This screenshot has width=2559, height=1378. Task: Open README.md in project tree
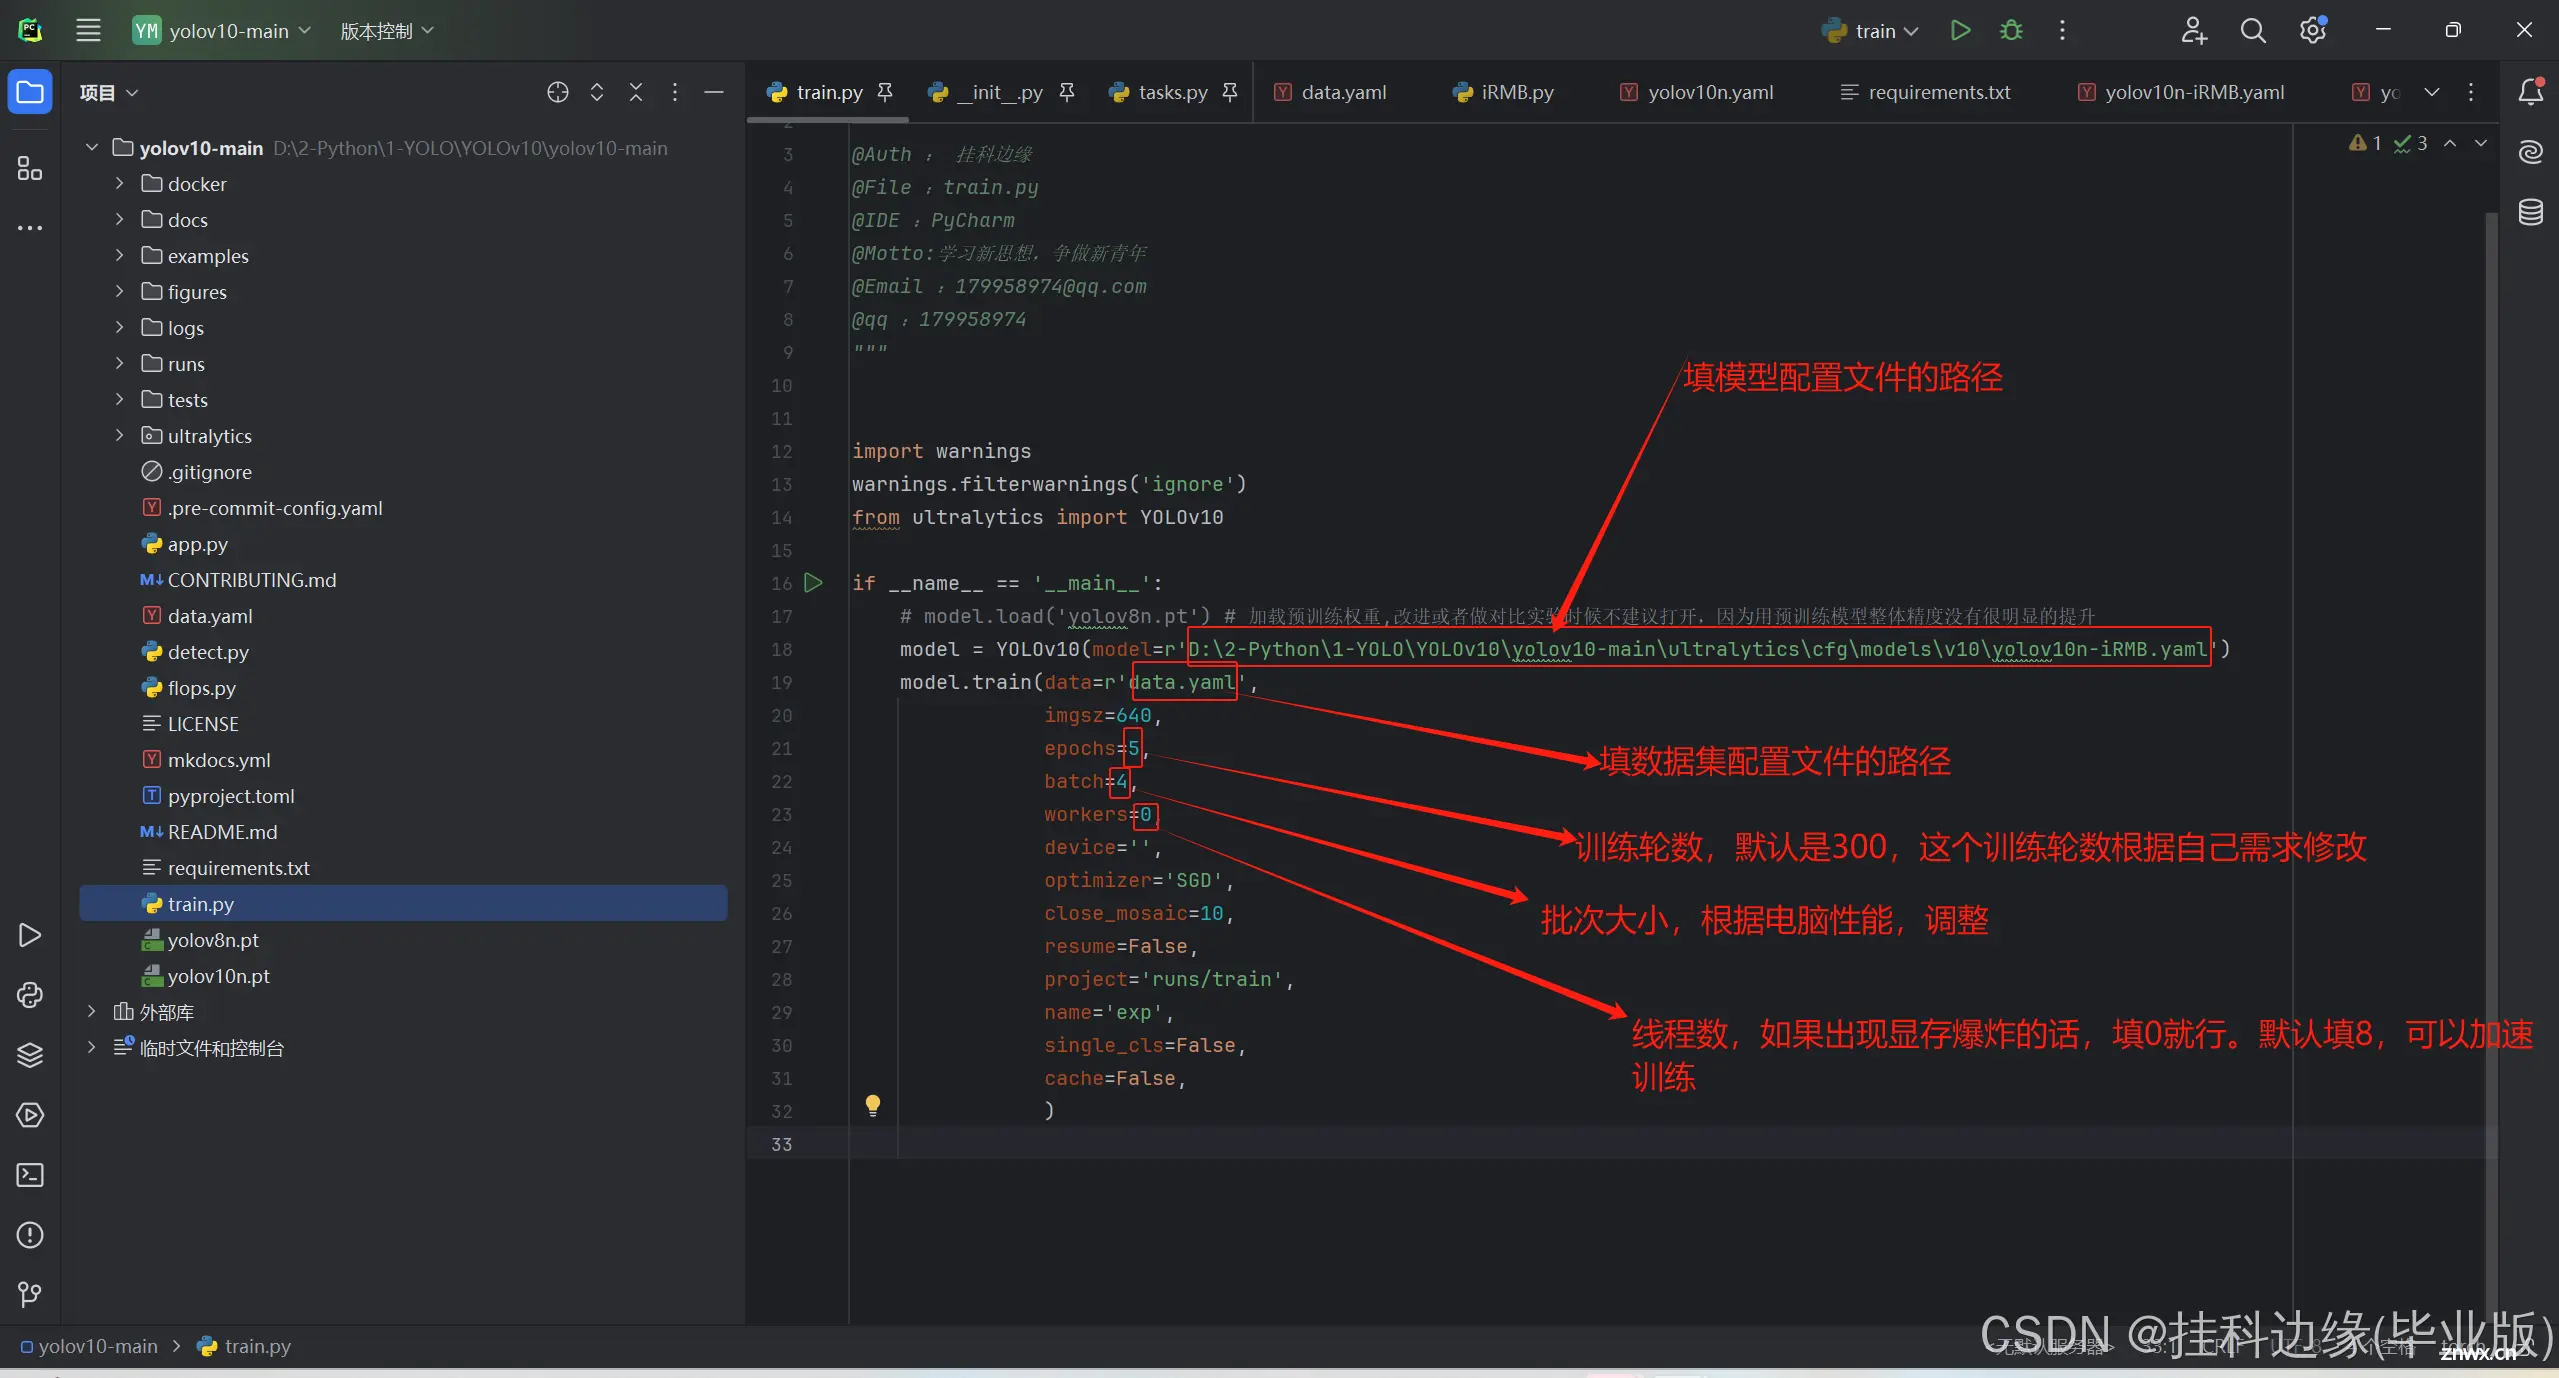(222, 831)
